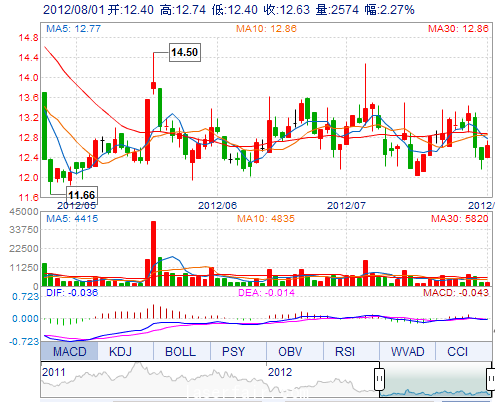Click the 2012/07 date axis label
Viewport: 495px width, 402px height.
[x=346, y=205]
